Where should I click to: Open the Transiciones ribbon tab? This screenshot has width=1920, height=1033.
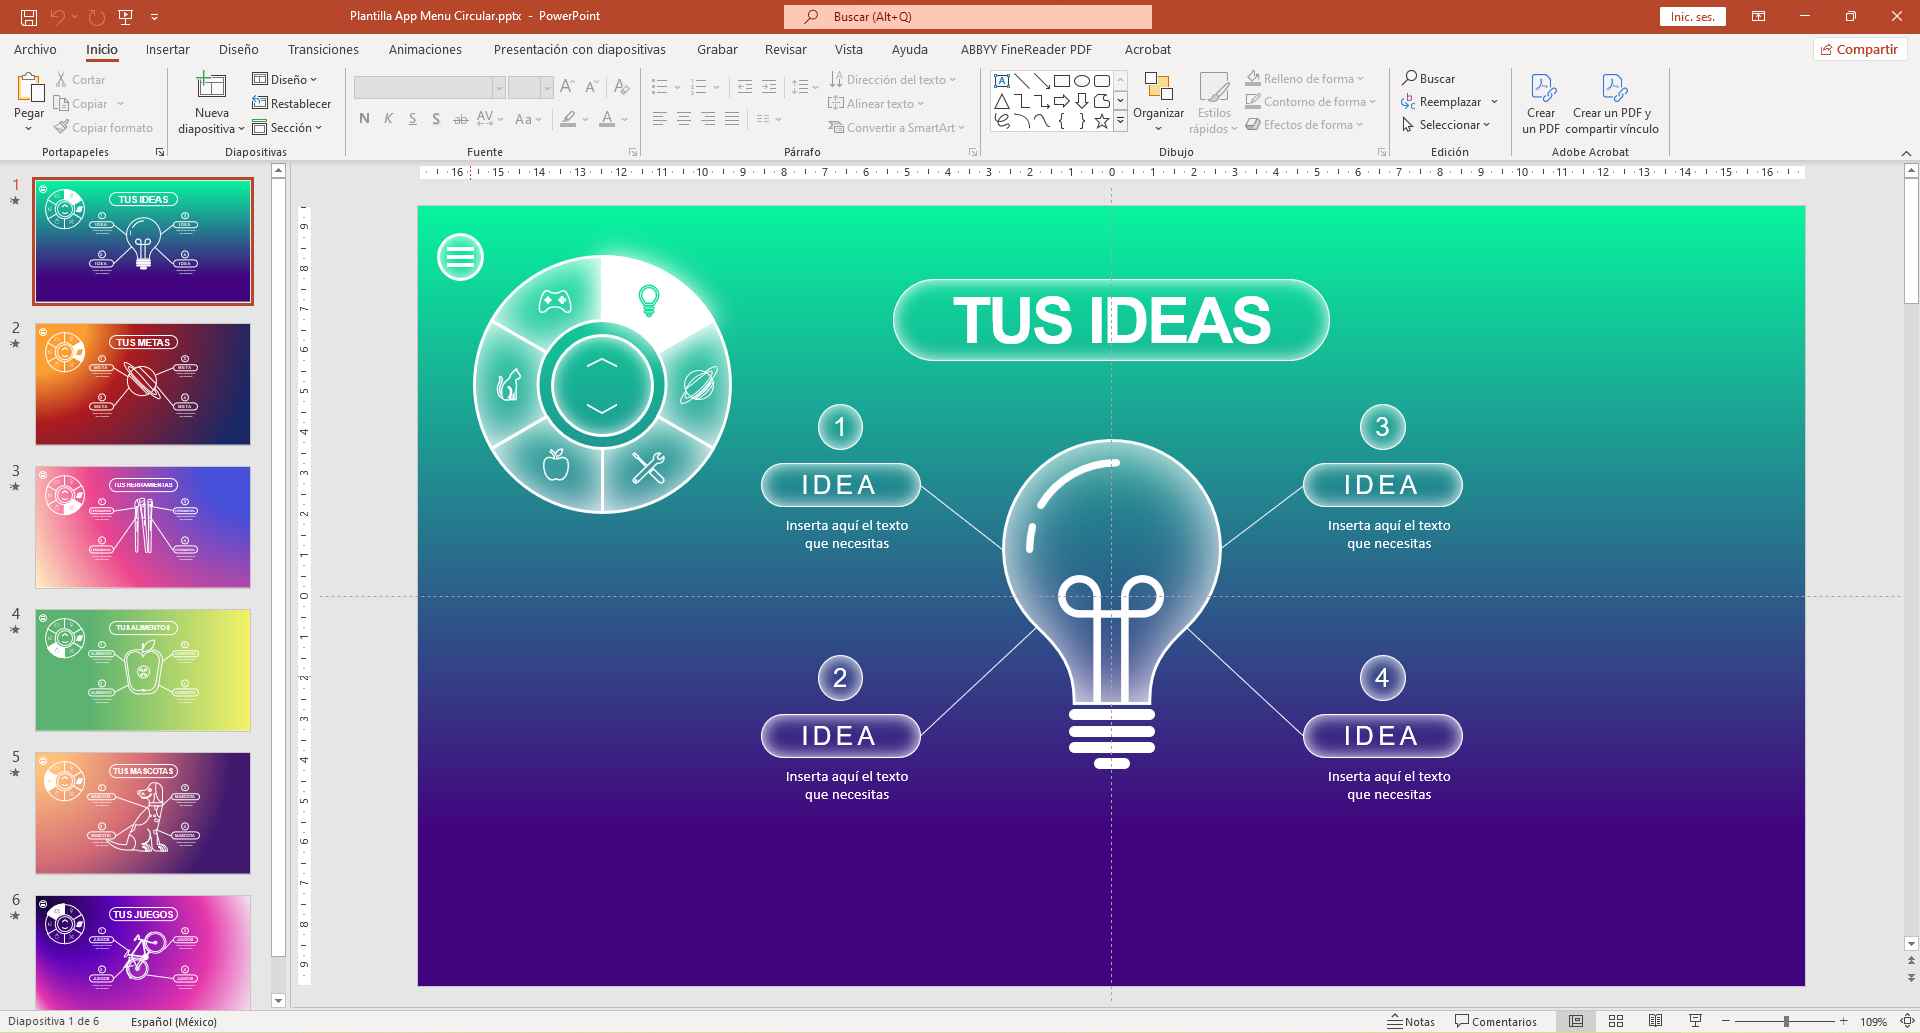(x=323, y=49)
